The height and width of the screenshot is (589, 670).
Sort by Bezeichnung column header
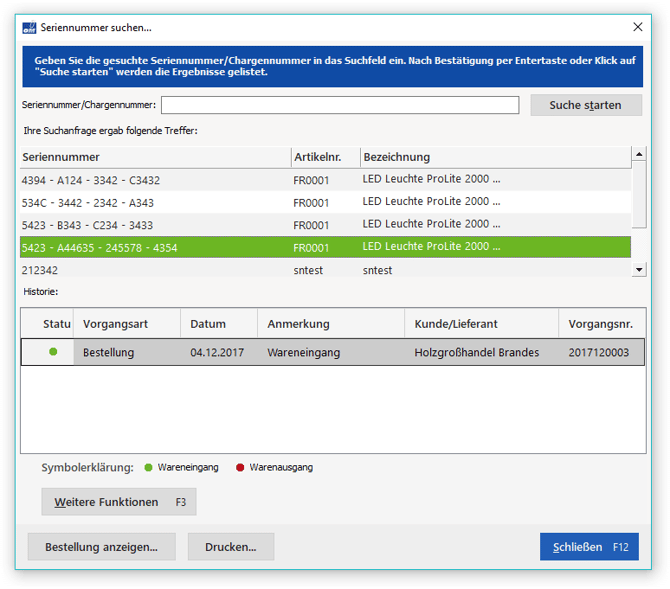point(496,157)
